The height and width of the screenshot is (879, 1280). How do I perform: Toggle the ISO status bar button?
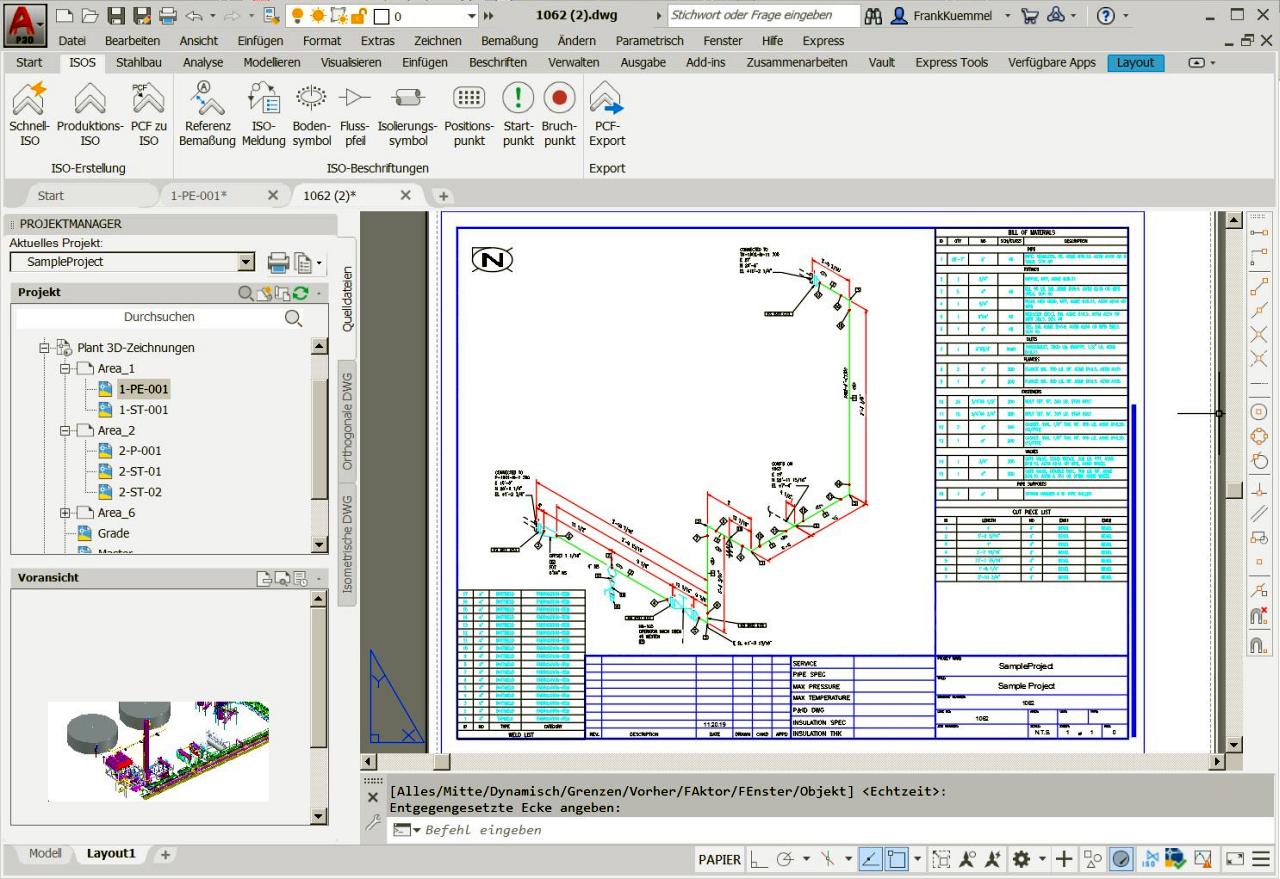tap(1148, 858)
